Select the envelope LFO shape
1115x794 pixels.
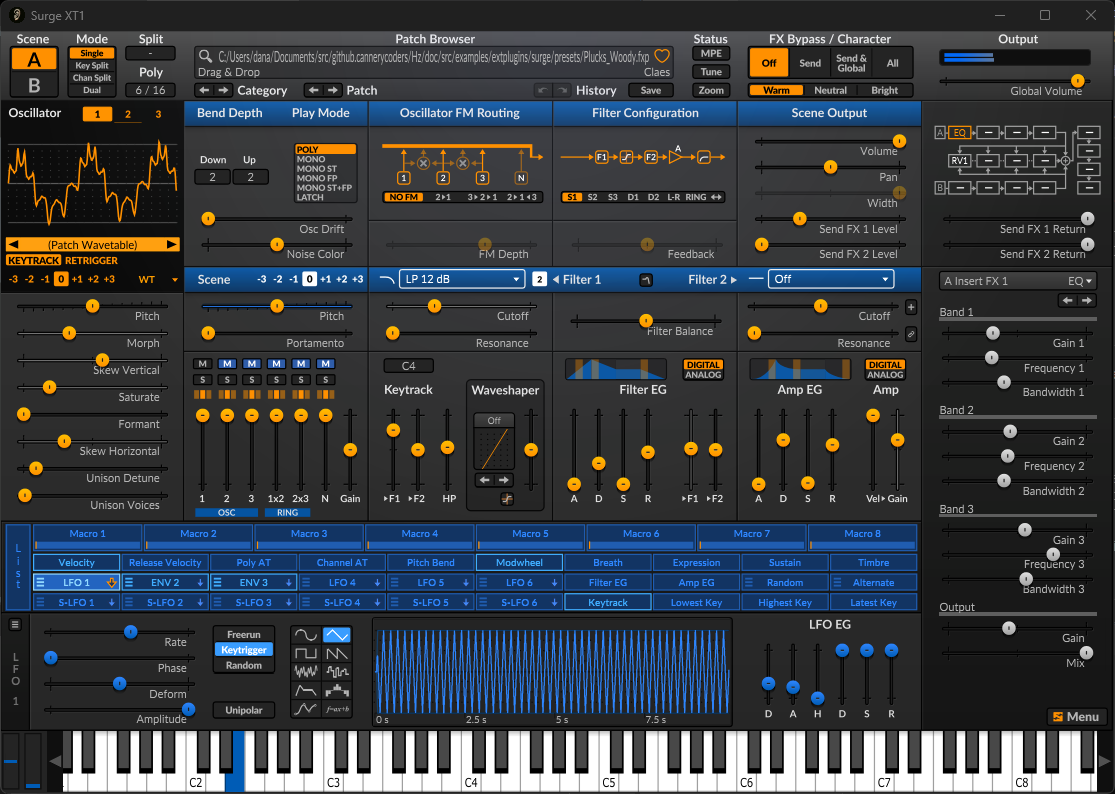(x=306, y=690)
